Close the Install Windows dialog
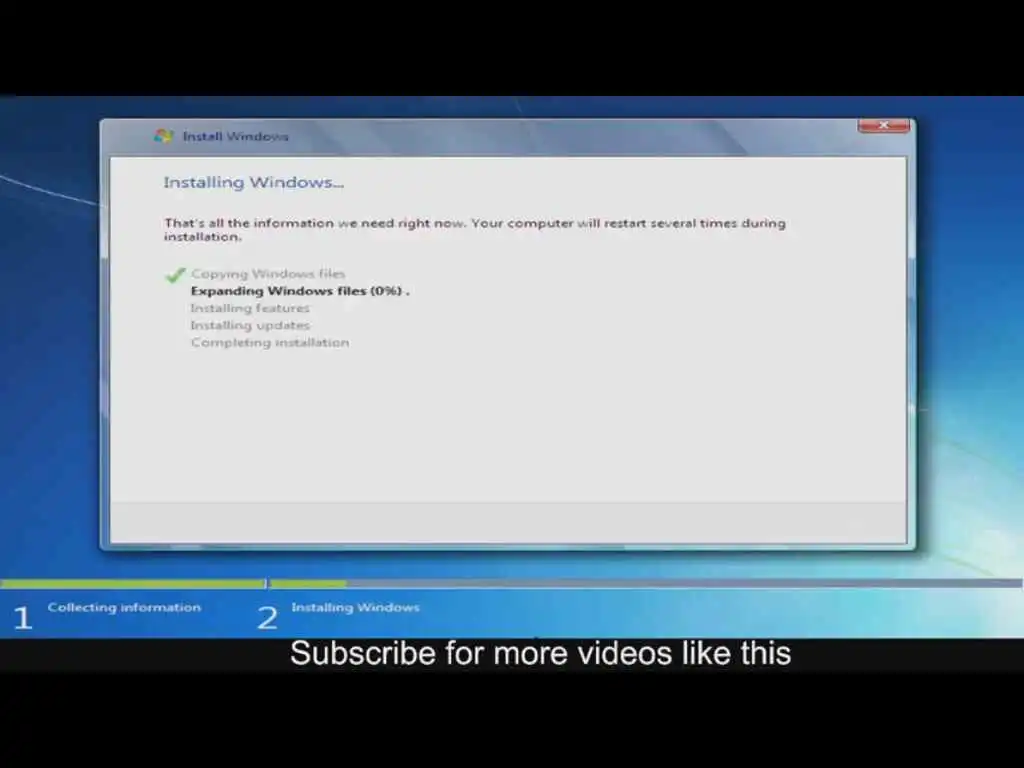This screenshot has height=768, width=1024. pyautogui.click(x=884, y=125)
